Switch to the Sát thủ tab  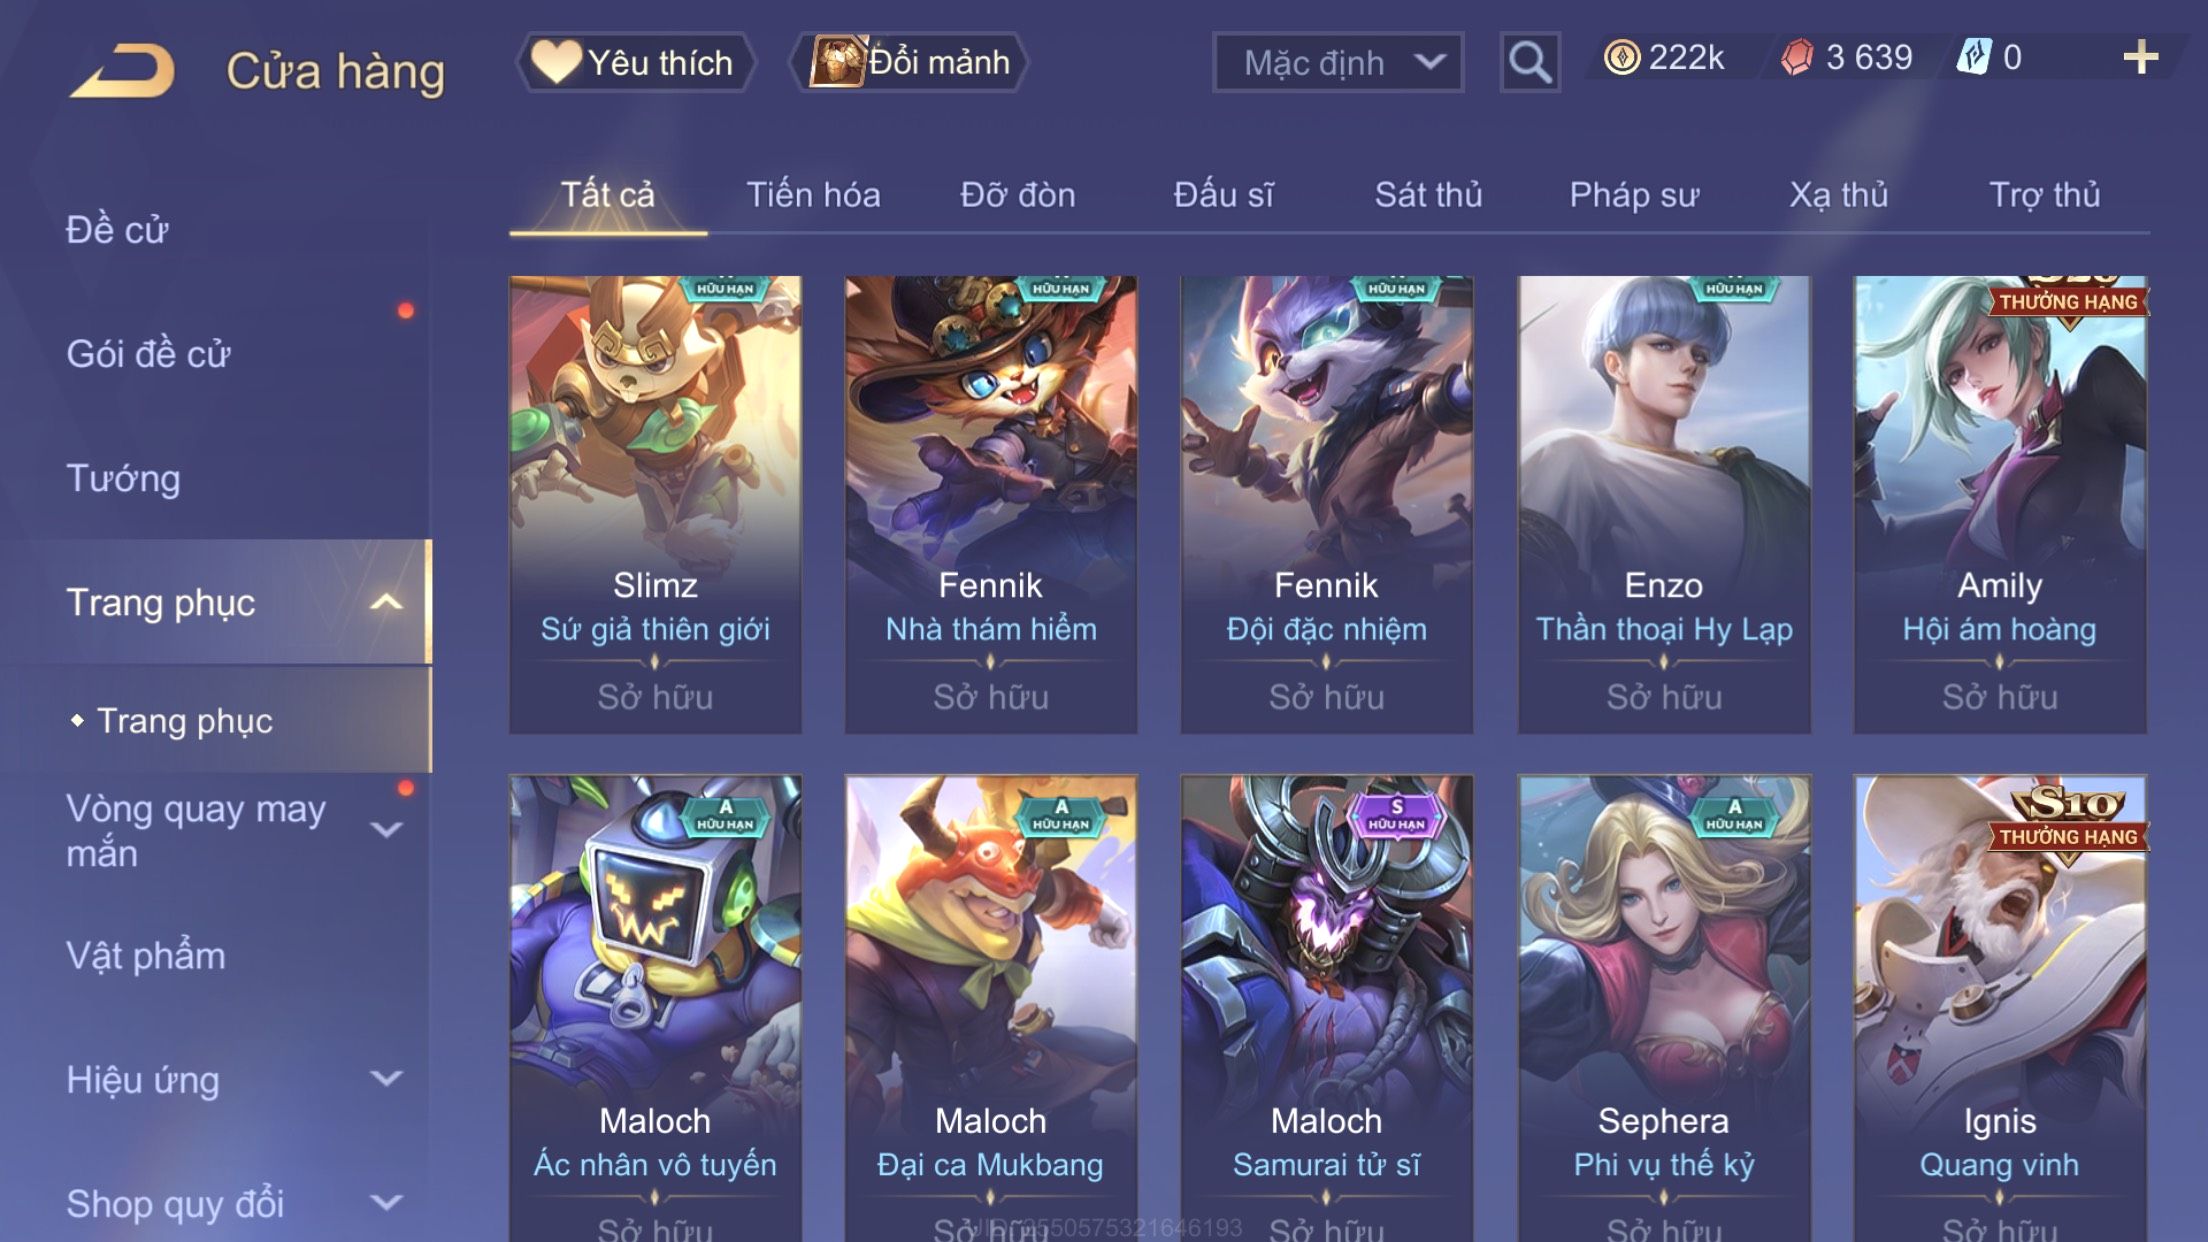[1428, 194]
